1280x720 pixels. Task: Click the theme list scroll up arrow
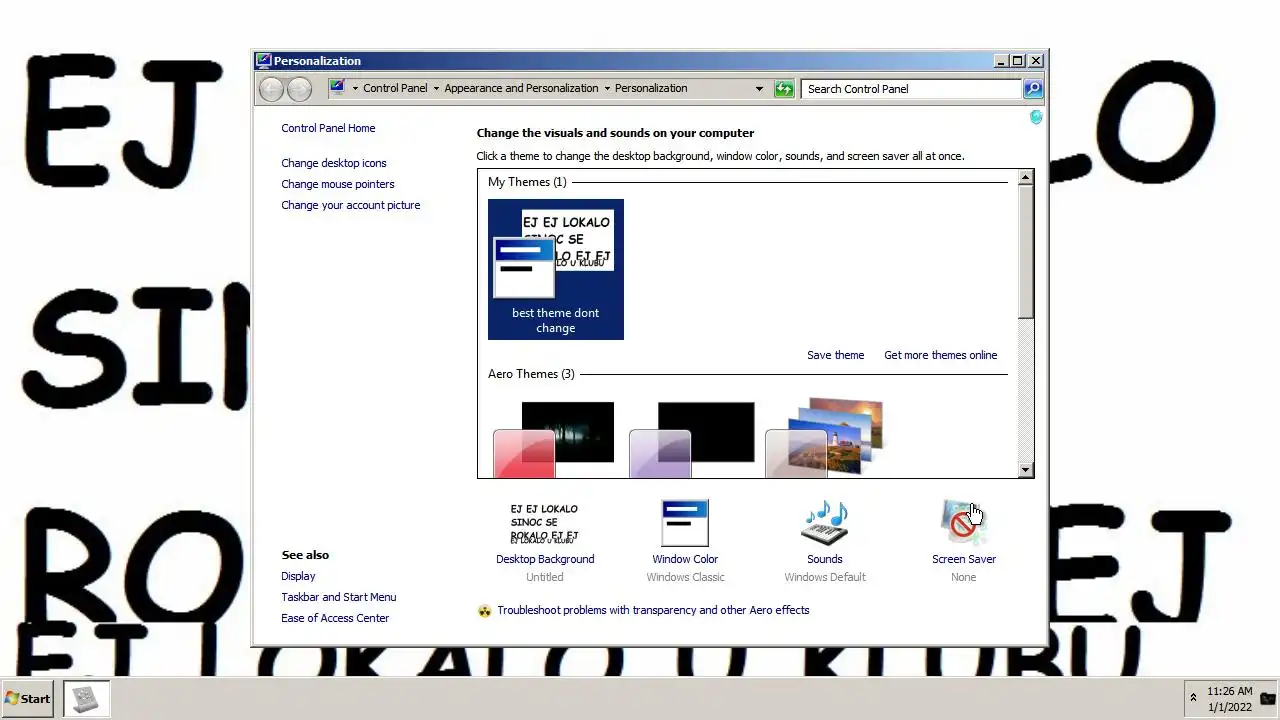[1025, 177]
